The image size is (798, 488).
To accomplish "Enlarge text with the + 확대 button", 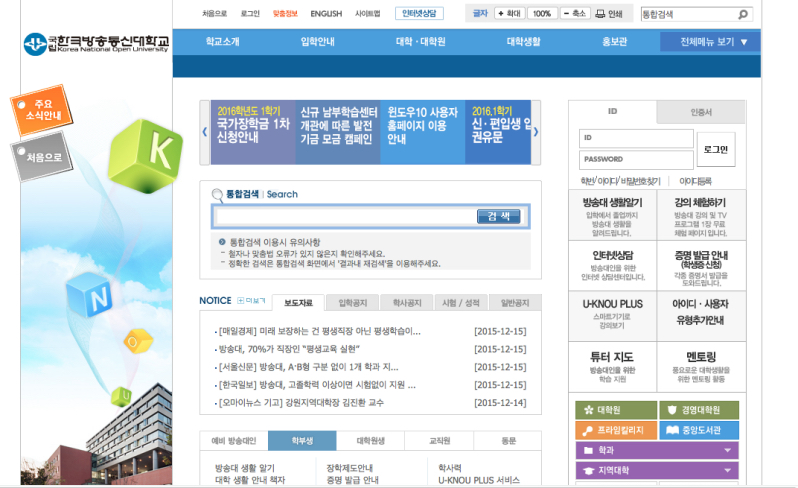I will 510,14.
